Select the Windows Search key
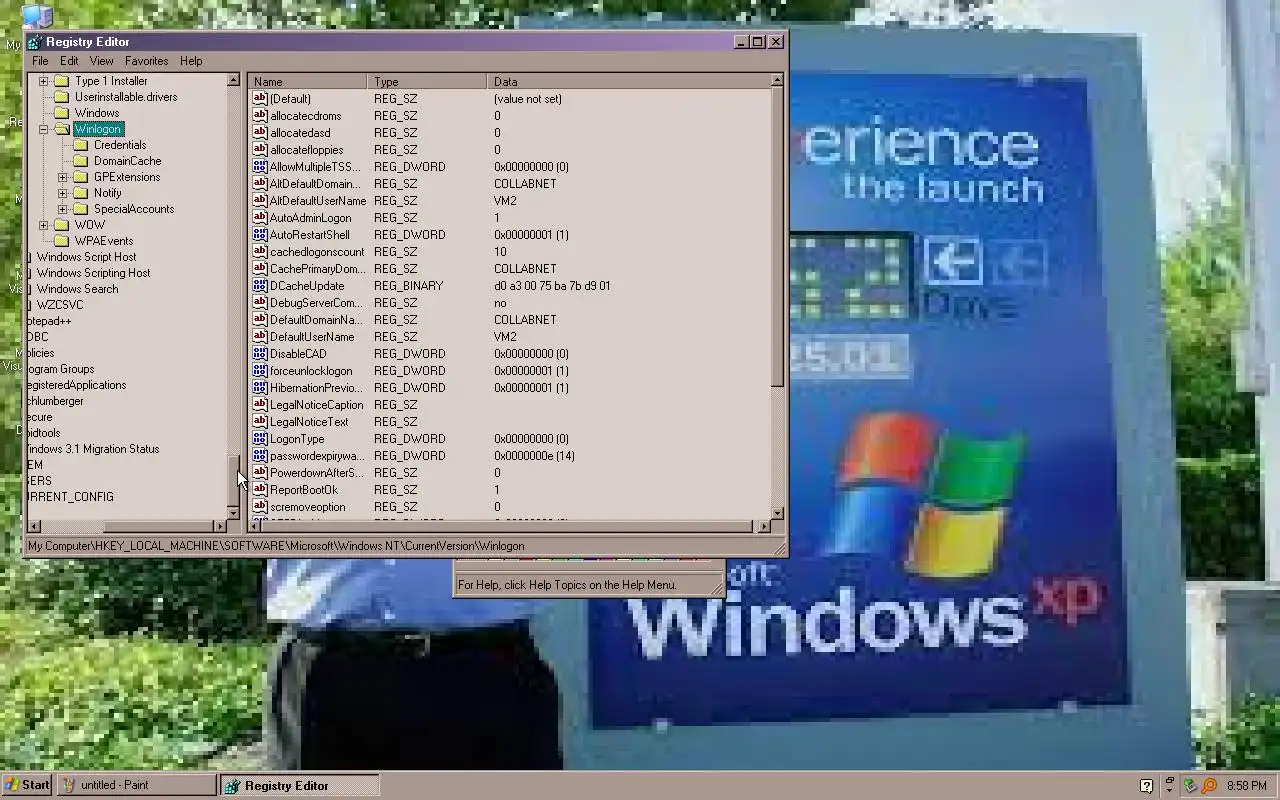 coord(77,289)
